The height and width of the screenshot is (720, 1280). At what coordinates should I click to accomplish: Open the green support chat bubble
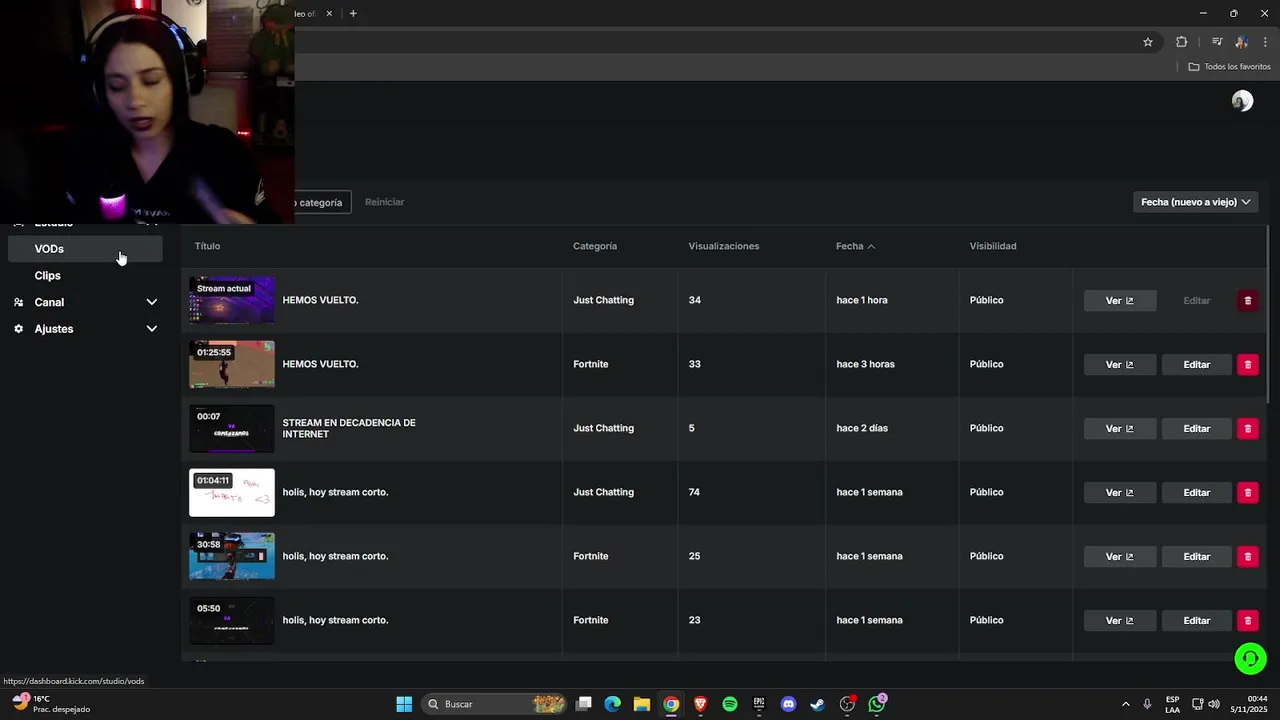(1250, 658)
